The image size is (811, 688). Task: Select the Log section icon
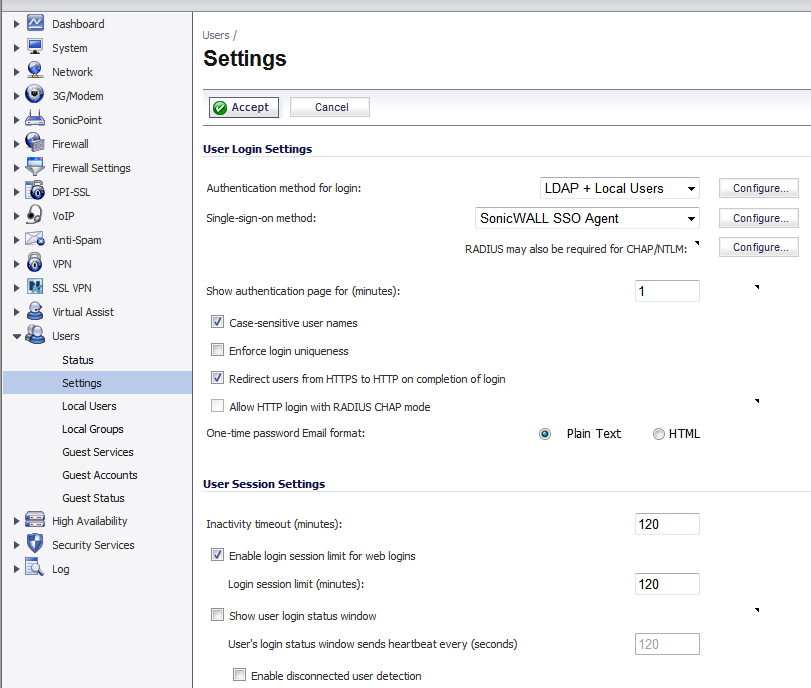31,568
